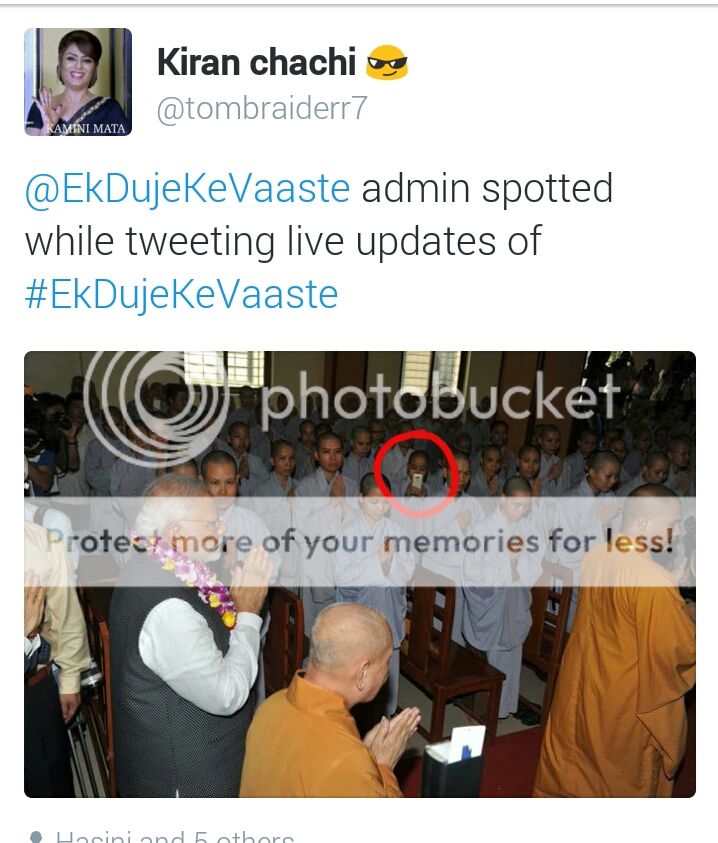Click the red circle in the photo
718x843 pixels.
pos(416,473)
